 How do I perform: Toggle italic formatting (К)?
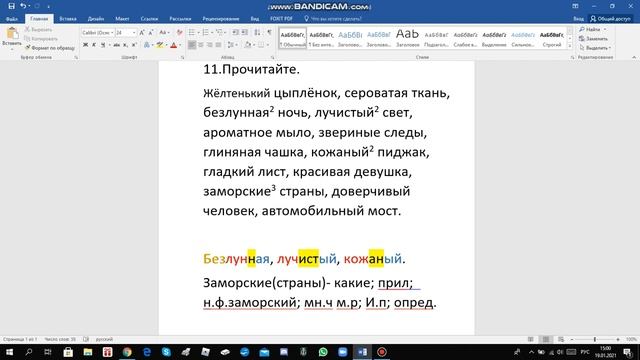pyautogui.click(x=94, y=45)
